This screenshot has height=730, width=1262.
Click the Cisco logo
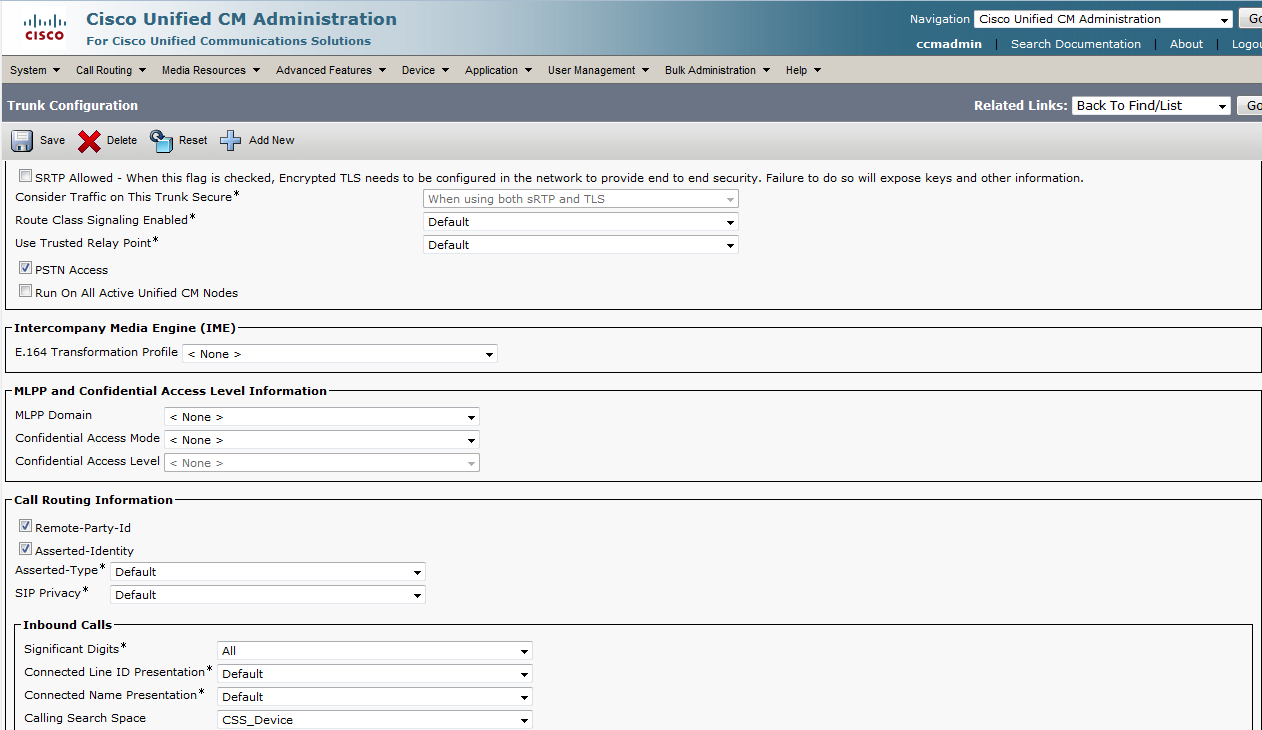45,28
